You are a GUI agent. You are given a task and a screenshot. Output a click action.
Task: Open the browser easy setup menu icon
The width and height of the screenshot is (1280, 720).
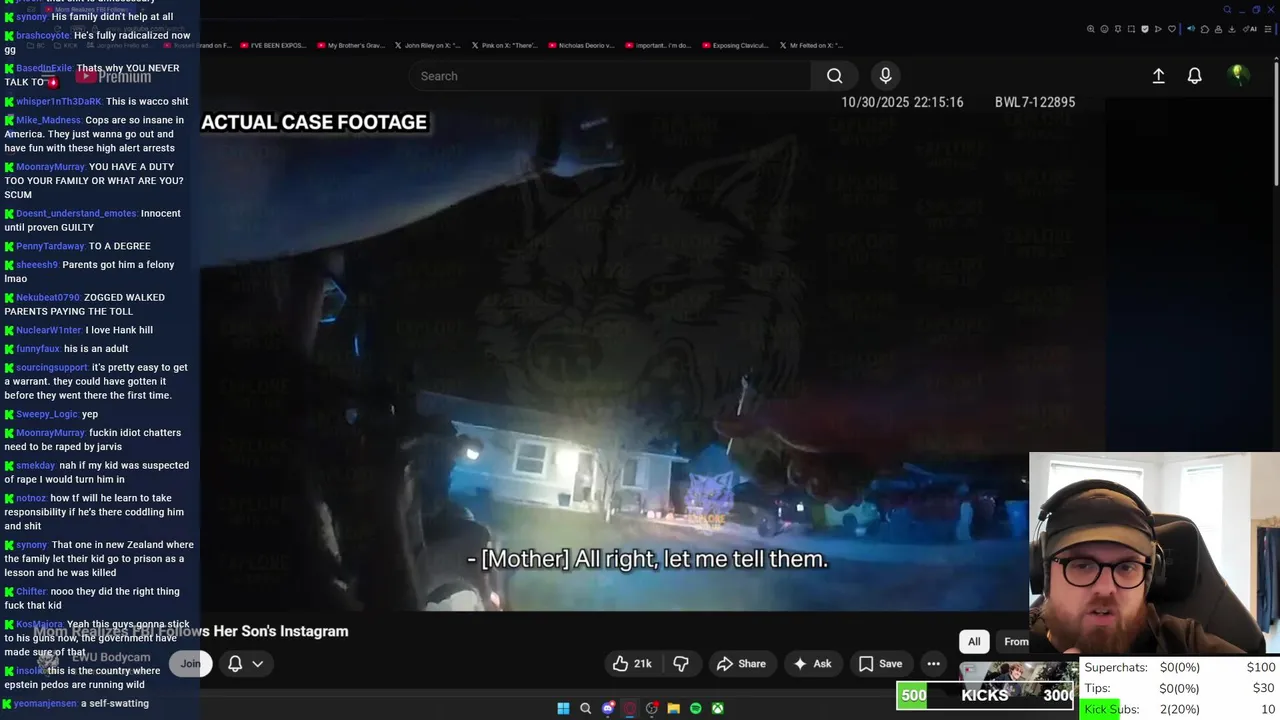coord(1267,29)
